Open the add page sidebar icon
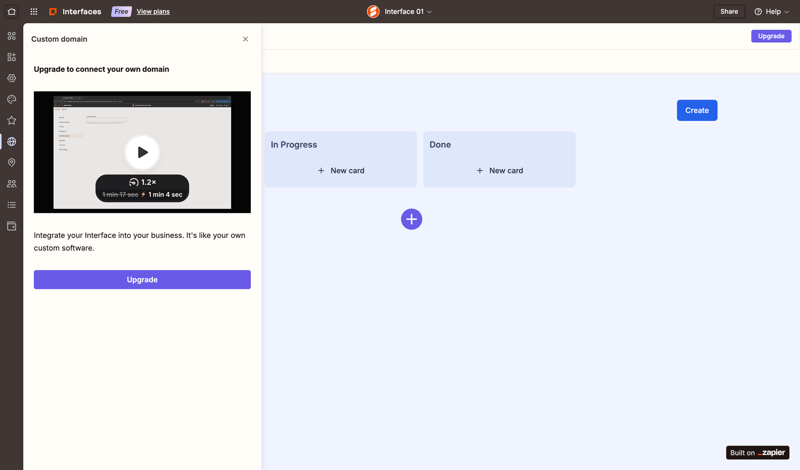 tap(11, 57)
